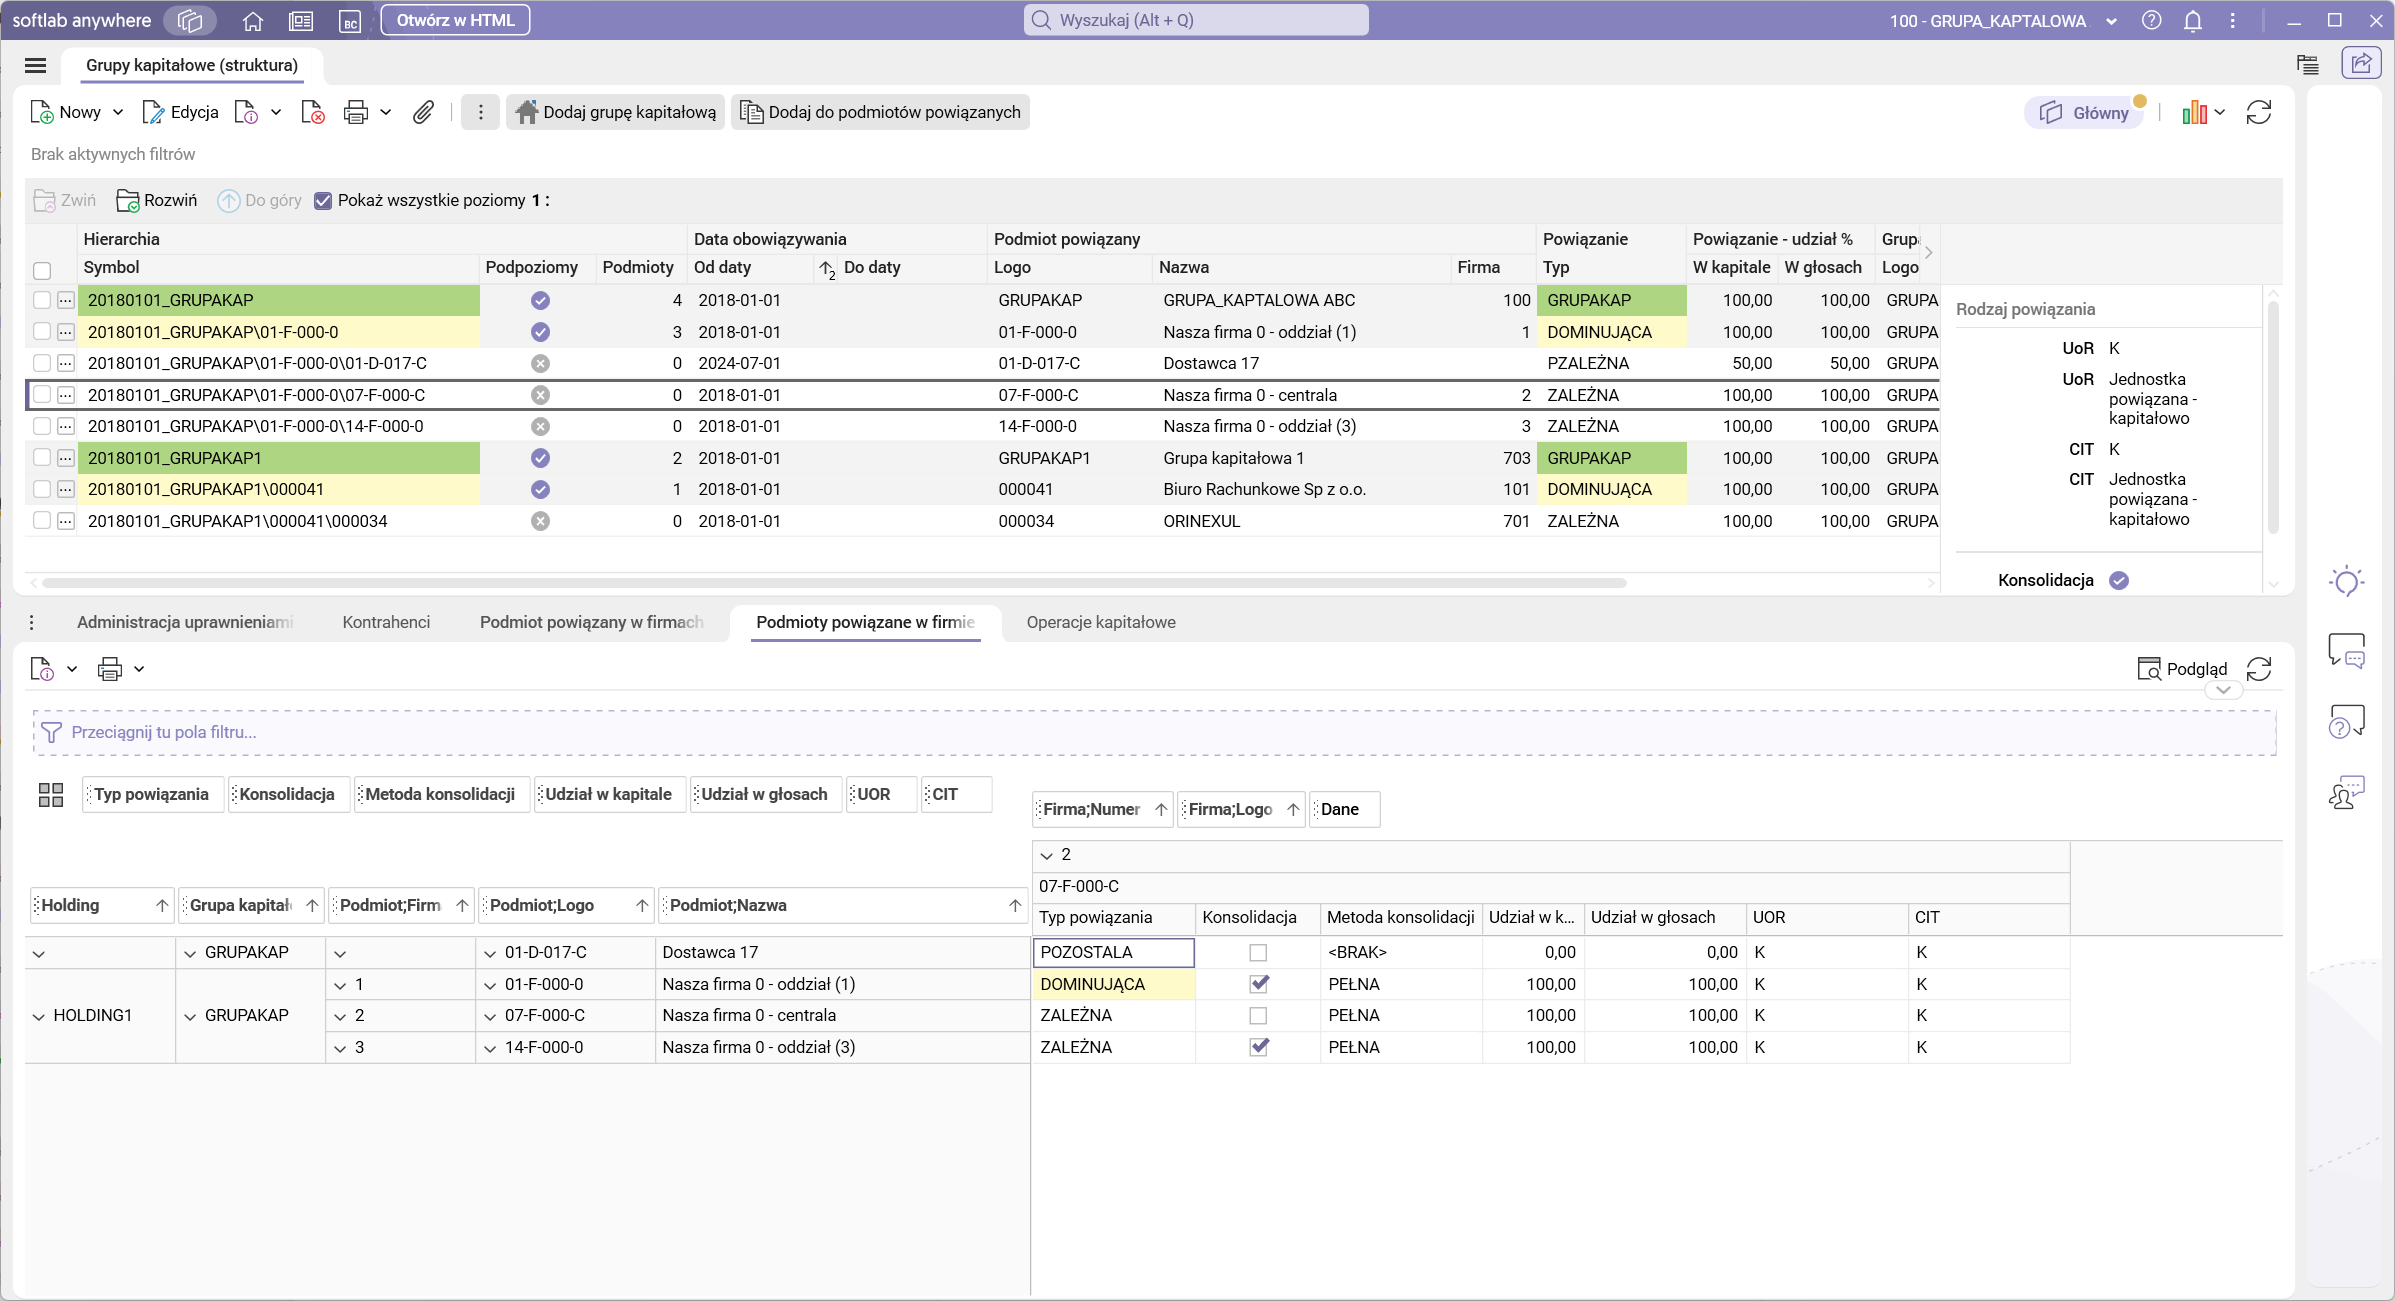Open the notifications bell
Screen dimensions: 2395x1301
[x=2192, y=21]
